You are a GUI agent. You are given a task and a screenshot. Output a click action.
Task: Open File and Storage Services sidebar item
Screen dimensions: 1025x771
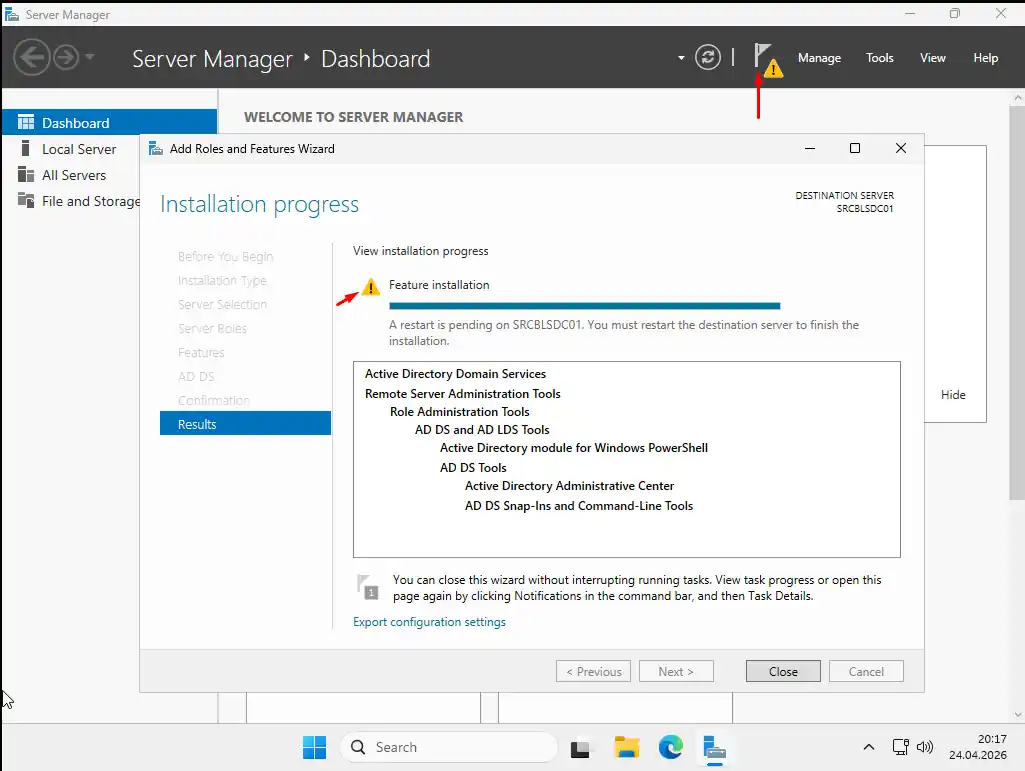pyautogui.click(x=90, y=201)
